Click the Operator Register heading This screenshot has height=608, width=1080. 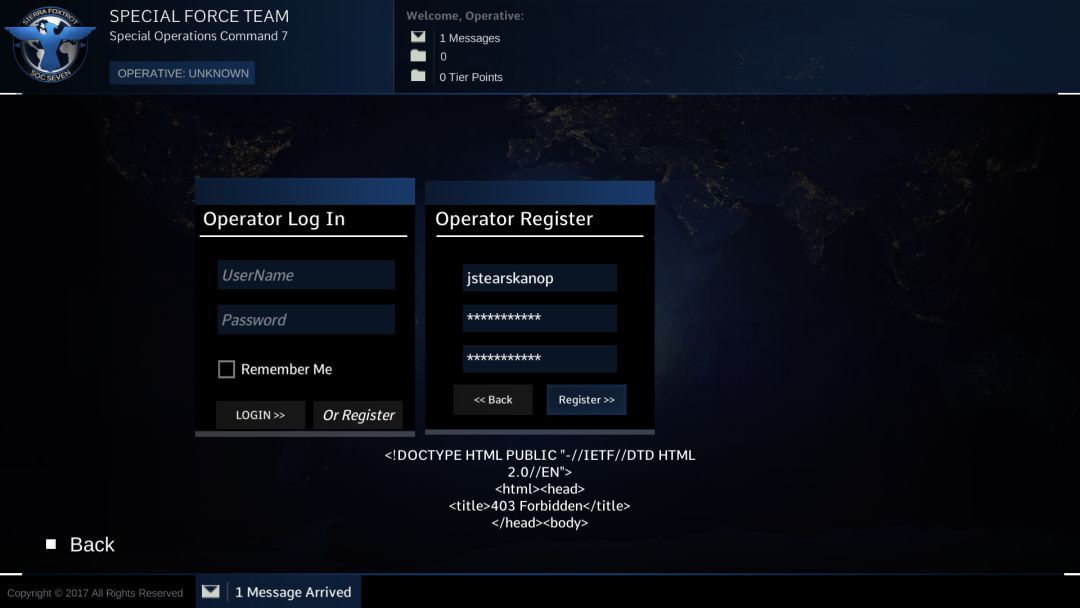[x=514, y=219]
